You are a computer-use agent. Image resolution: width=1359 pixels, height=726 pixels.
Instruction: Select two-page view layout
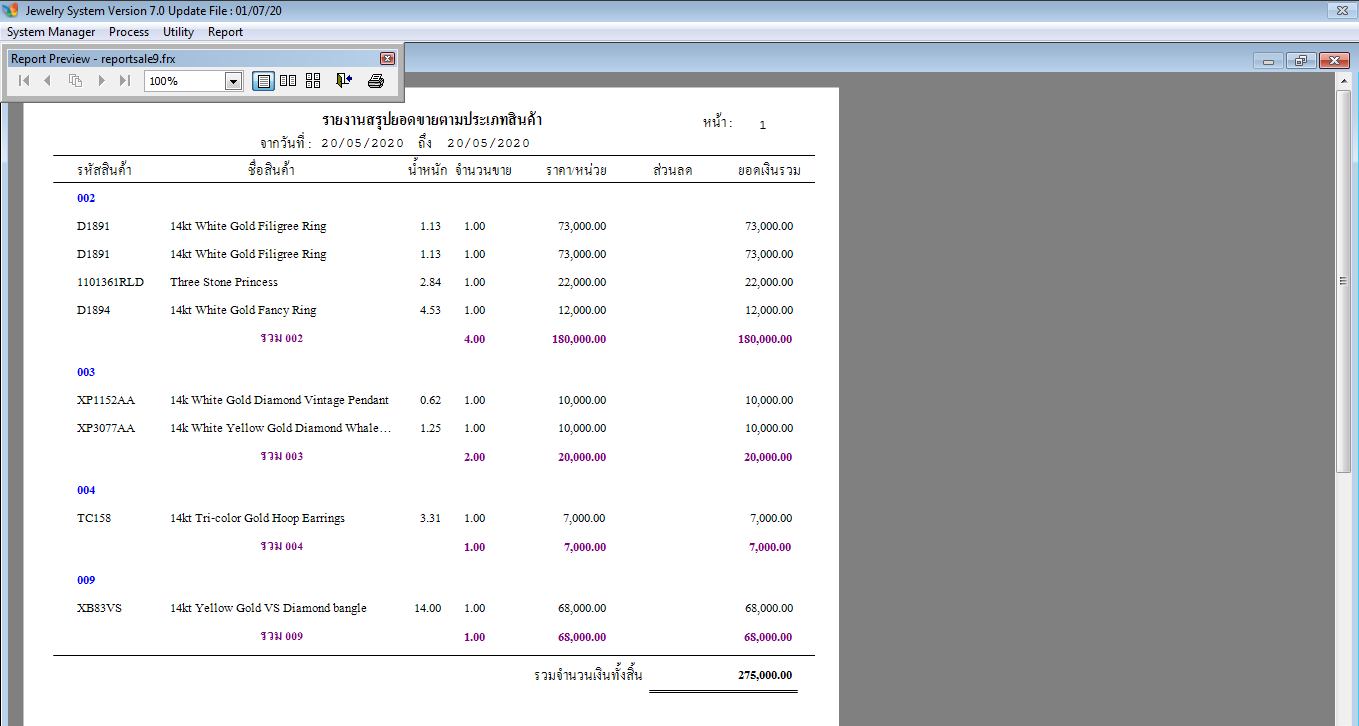(288, 81)
